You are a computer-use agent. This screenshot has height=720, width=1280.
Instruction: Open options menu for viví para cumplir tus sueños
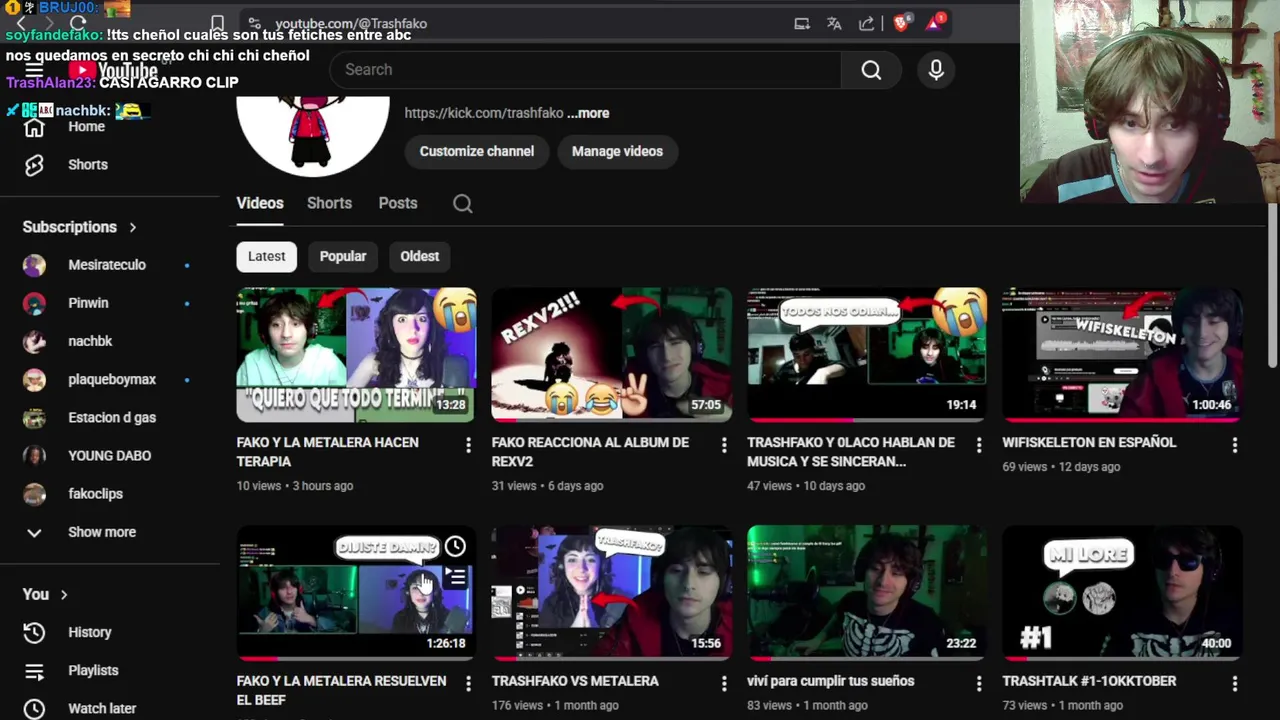[x=979, y=684]
